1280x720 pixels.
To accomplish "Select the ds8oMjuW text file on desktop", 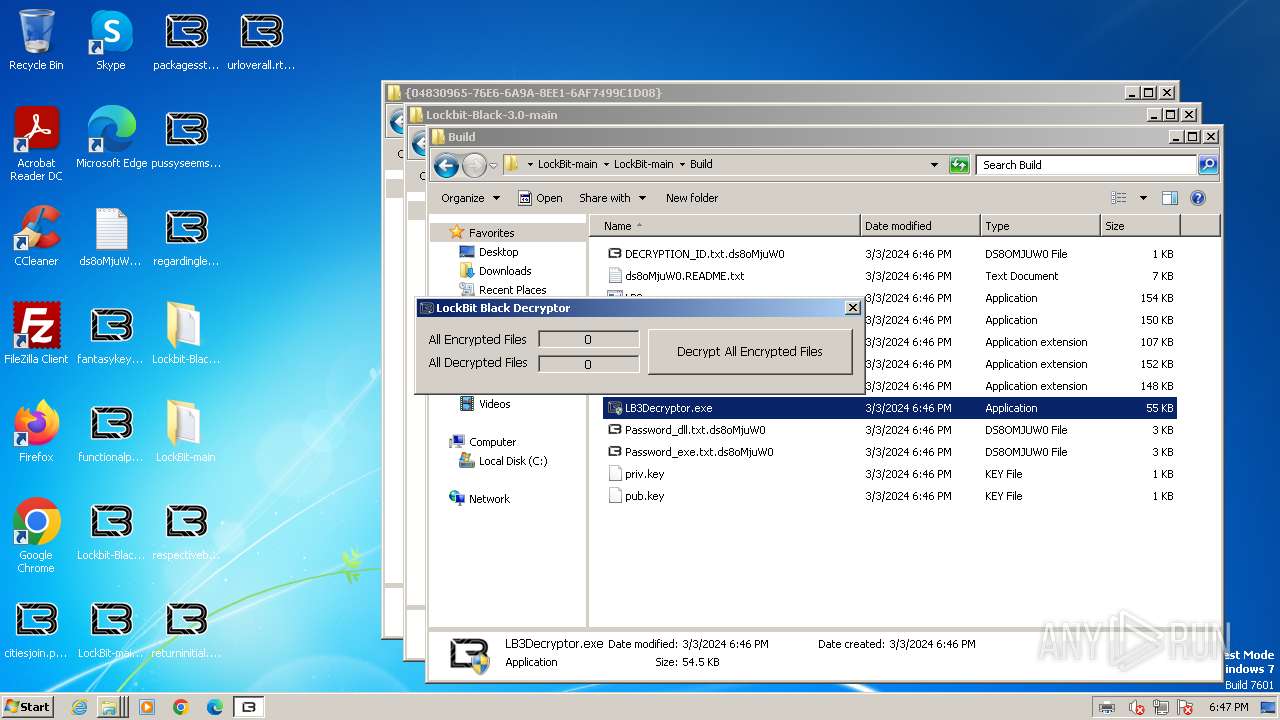I will coord(111,236).
